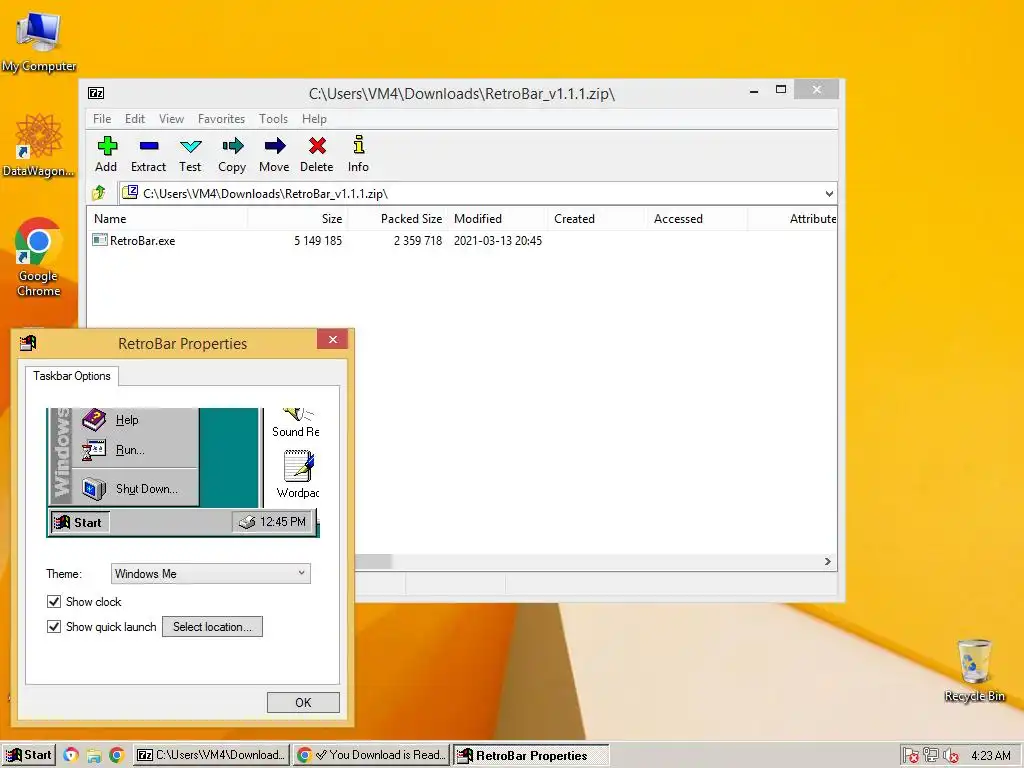Open the Tools menu
1024x768 pixels.
pos(273,119)
